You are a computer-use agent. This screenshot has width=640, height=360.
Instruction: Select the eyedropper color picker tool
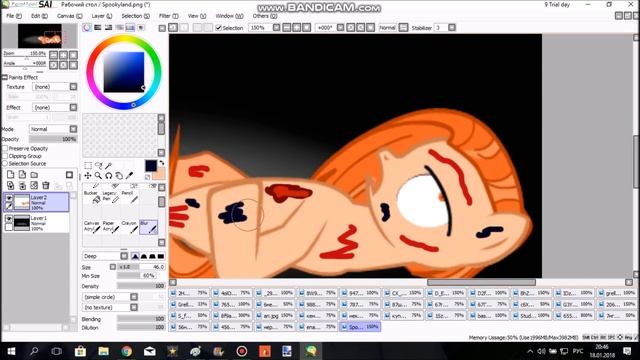129,176
